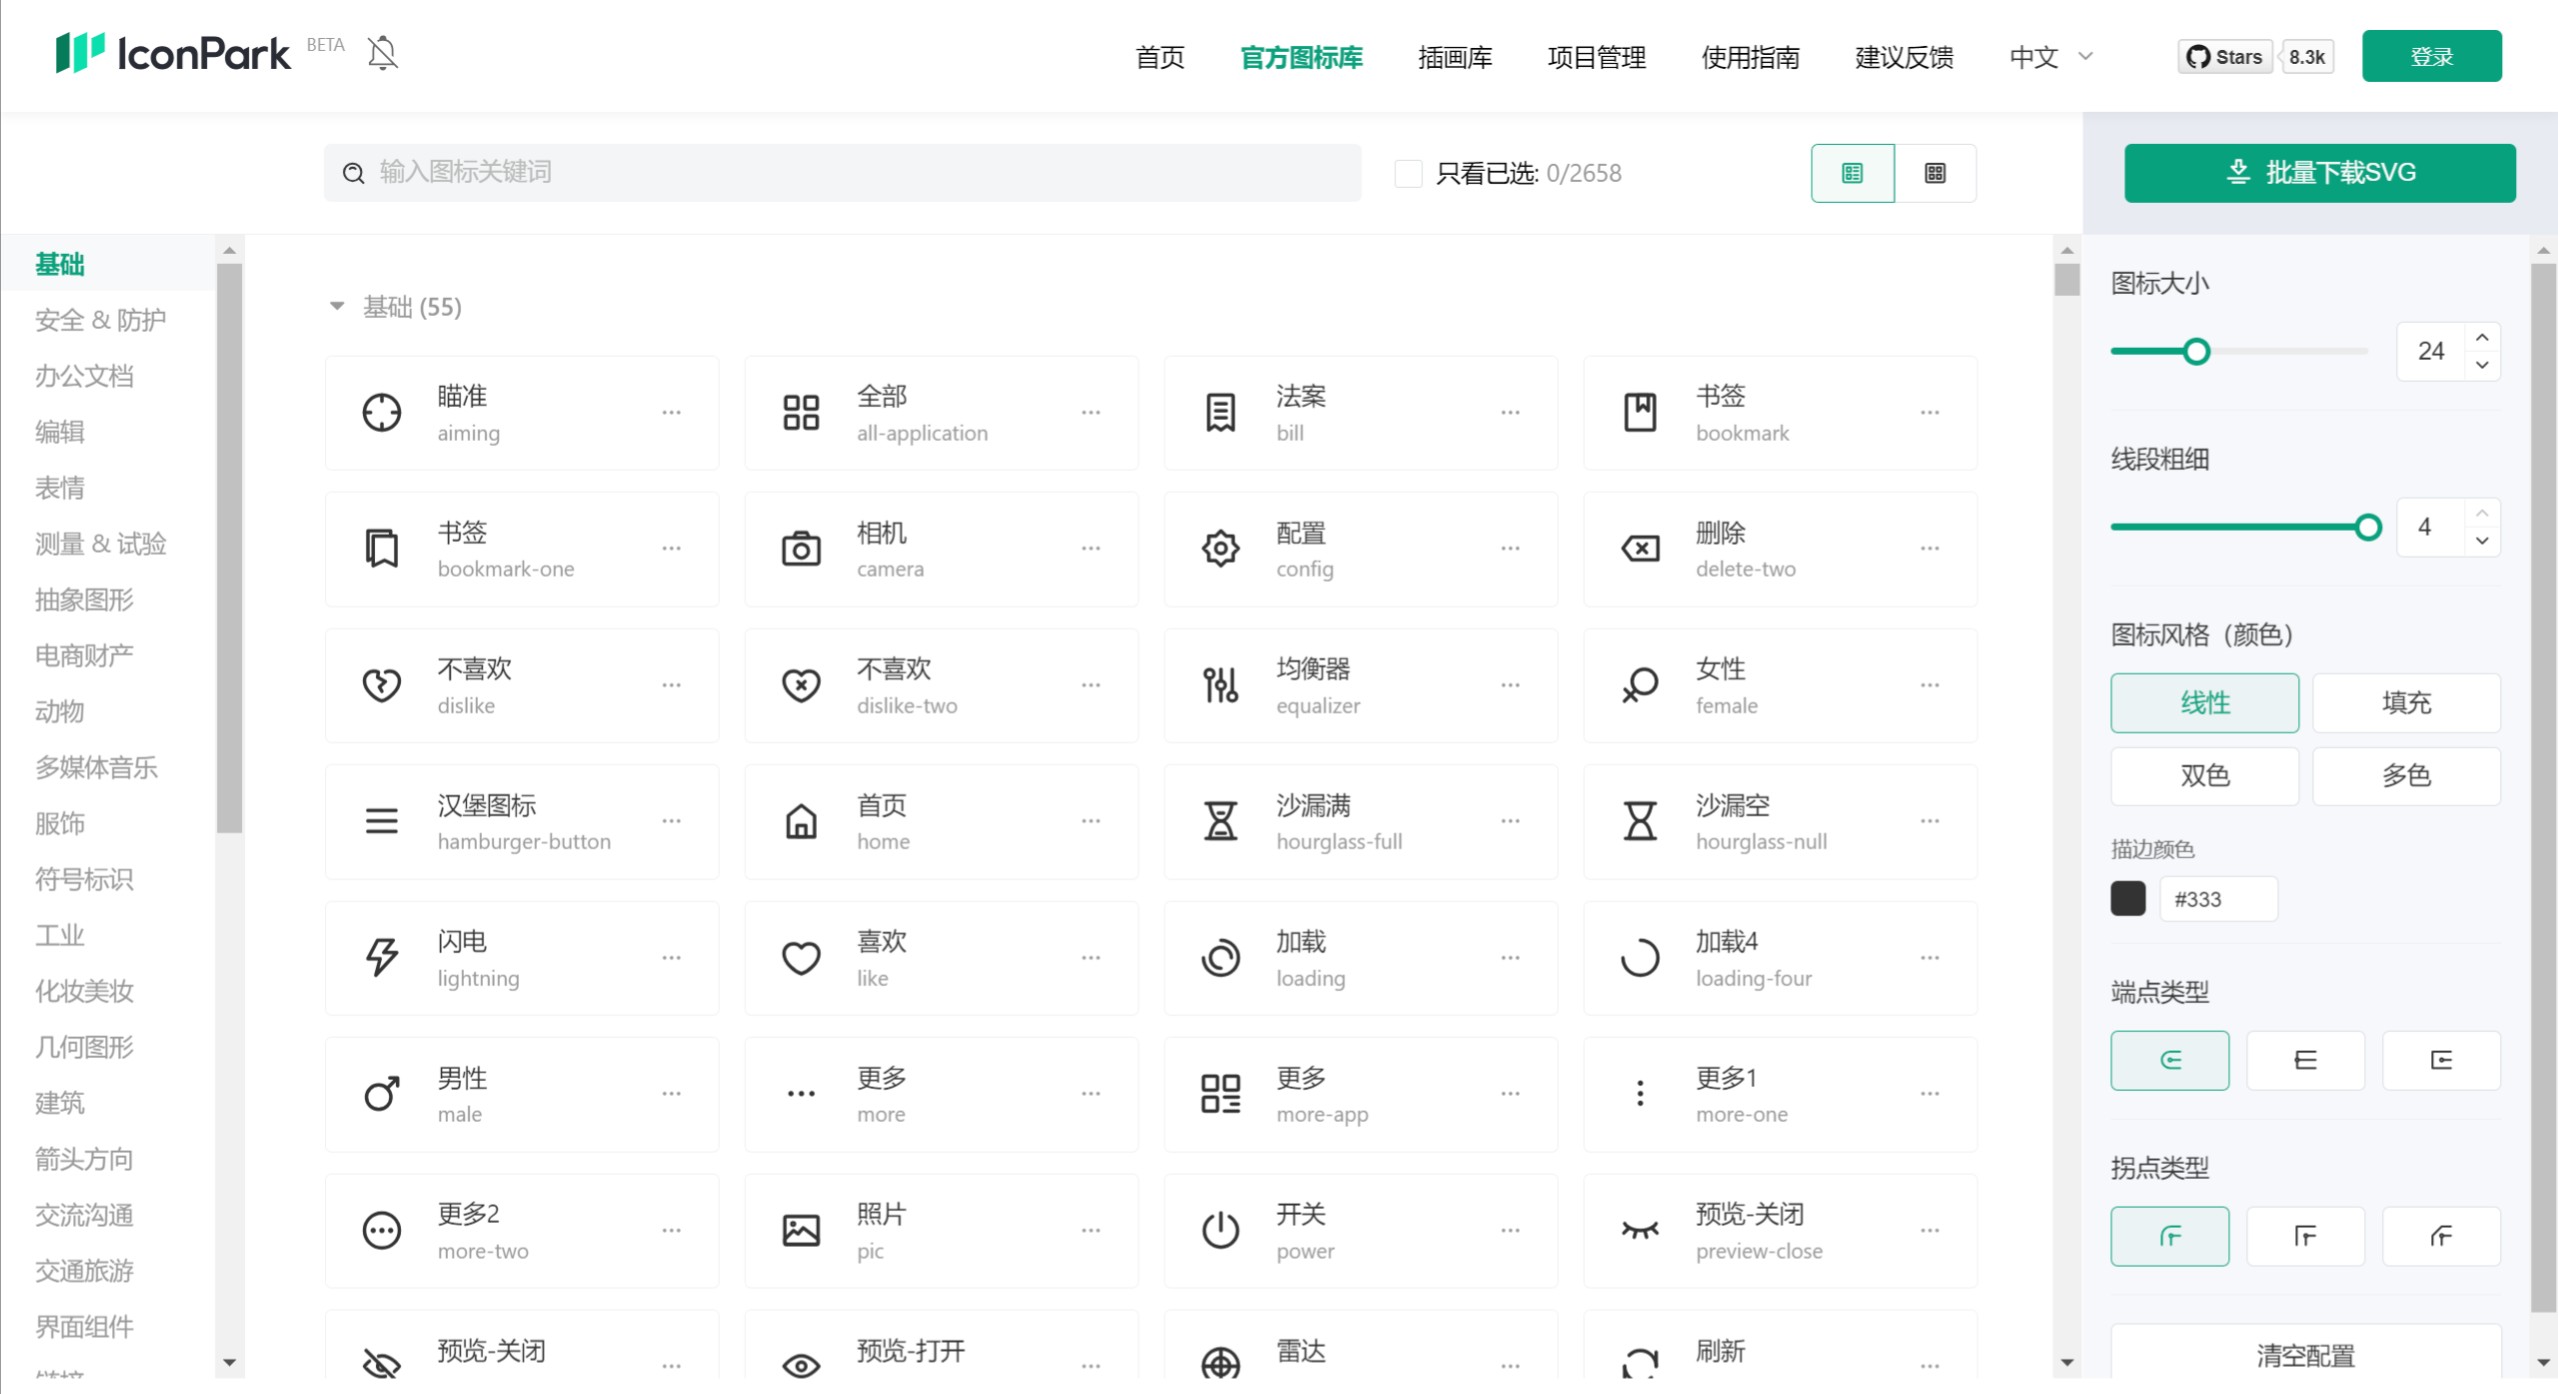
Task: Click the hamburger-button icon
Action: coord(381,821)
